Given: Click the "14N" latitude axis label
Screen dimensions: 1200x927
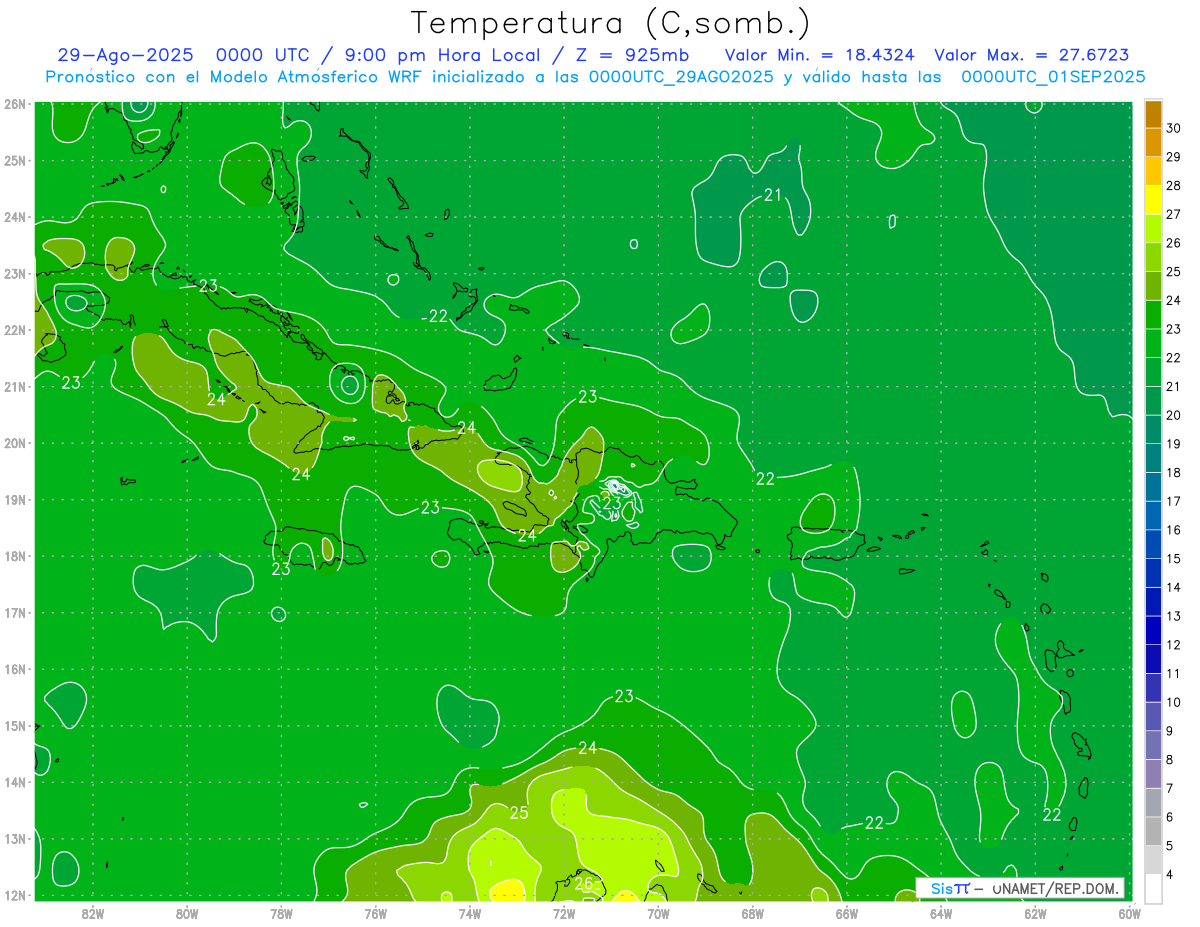Looking at the screenshot, I should click(14, 782).
